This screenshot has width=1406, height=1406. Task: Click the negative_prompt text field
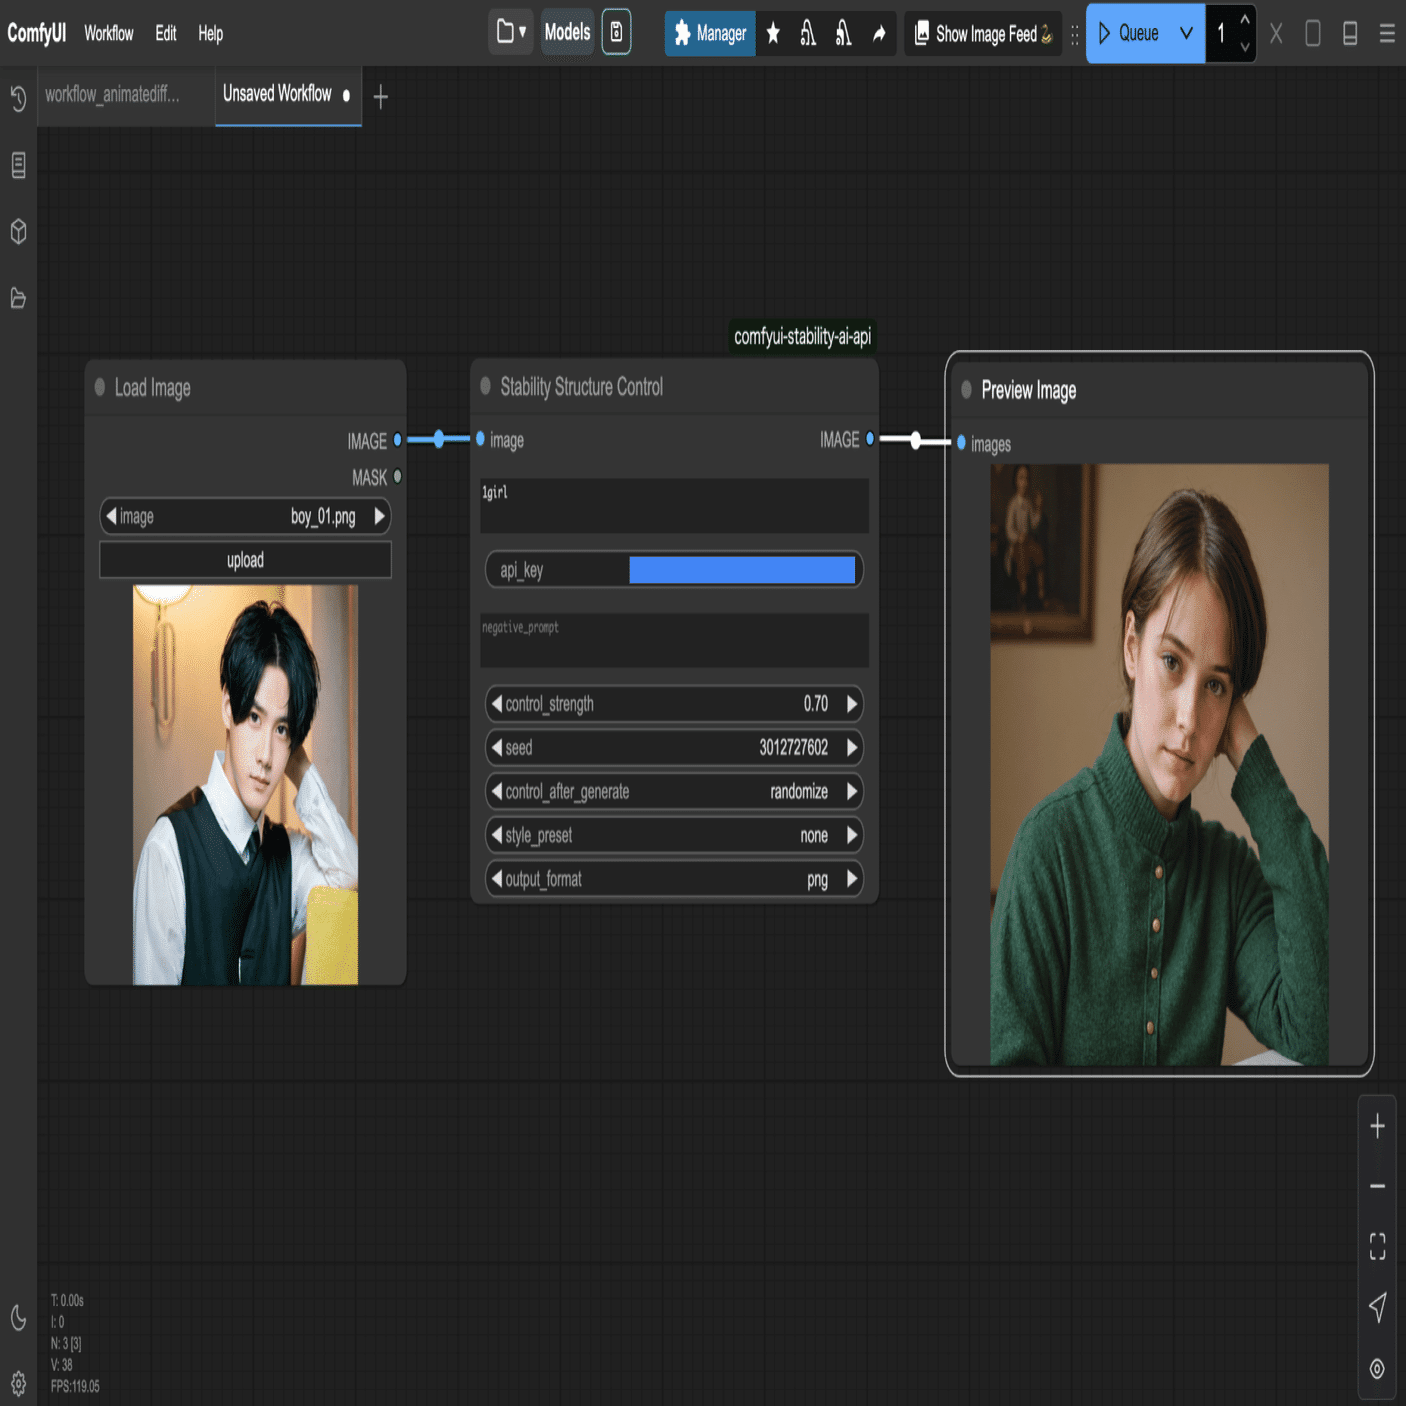tap(674, 640)
